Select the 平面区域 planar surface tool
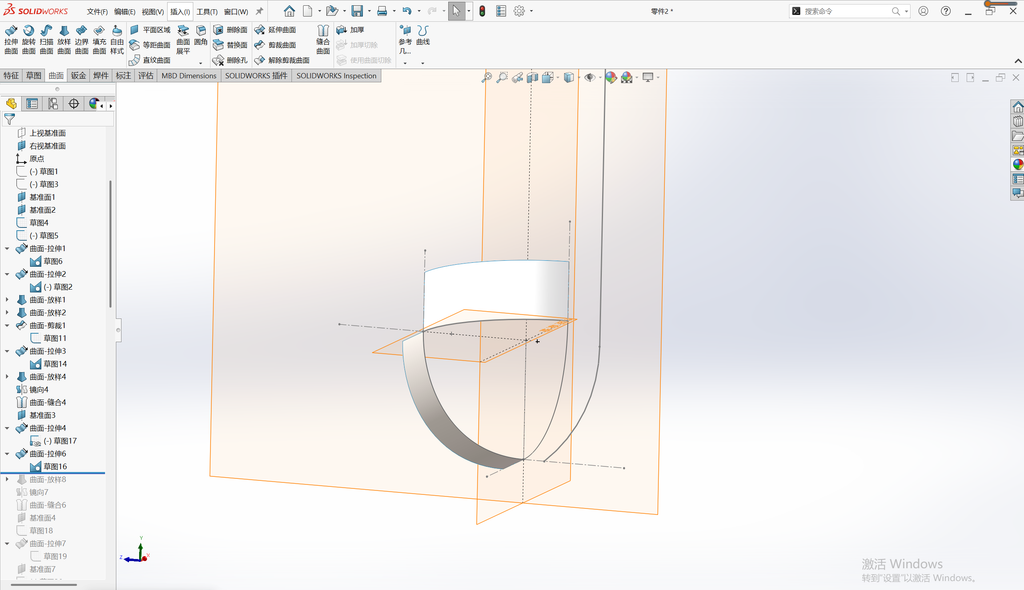 pyautogui.click(x=150, y=30)
